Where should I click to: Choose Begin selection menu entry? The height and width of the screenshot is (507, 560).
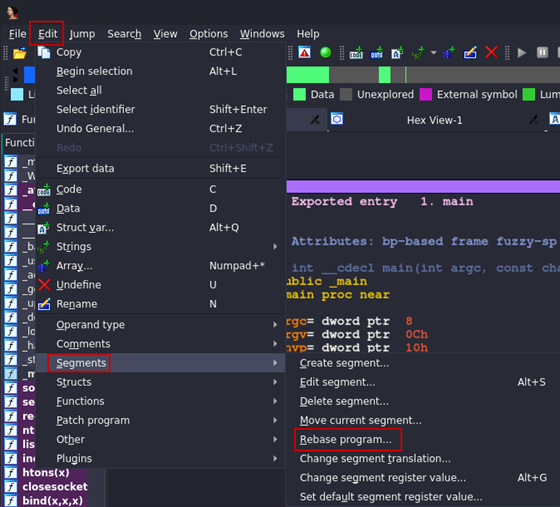tap(161, 71)
